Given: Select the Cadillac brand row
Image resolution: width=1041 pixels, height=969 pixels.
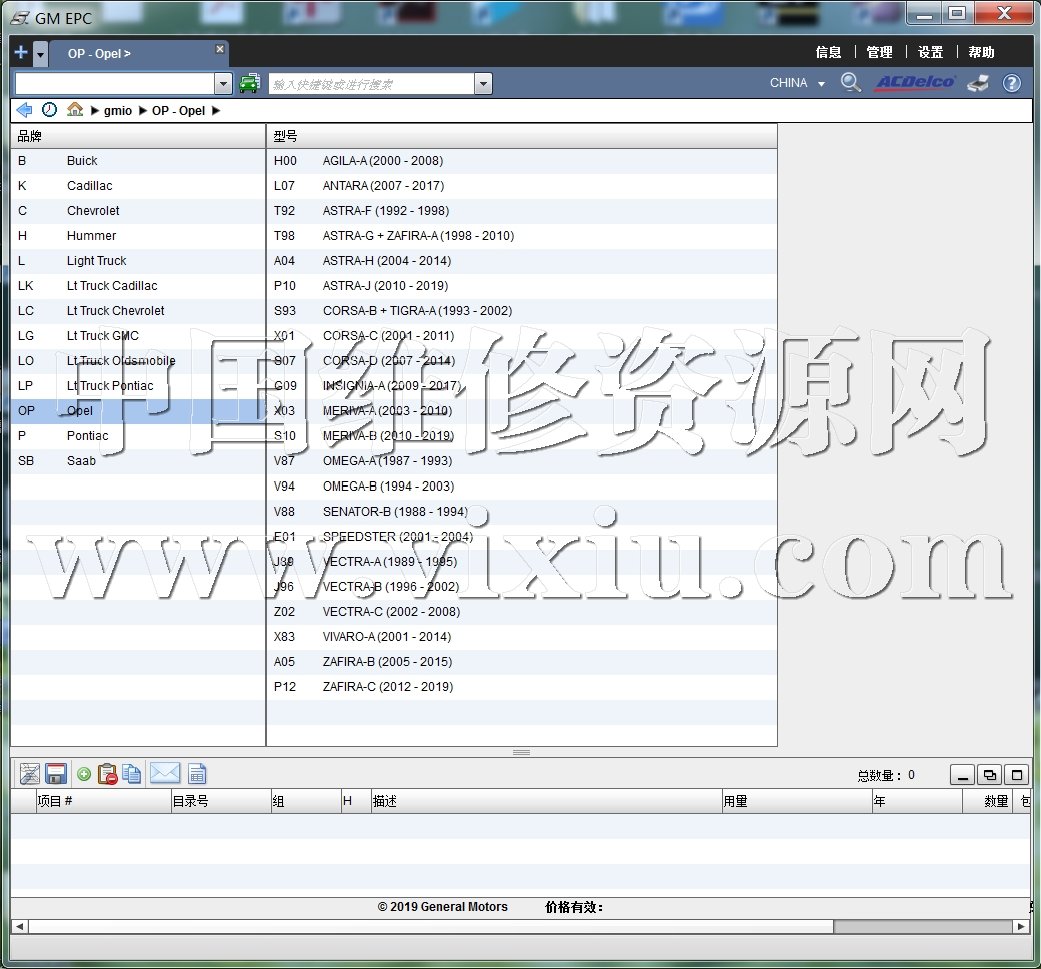Looking at the screenshot, I should coord(90,186).
